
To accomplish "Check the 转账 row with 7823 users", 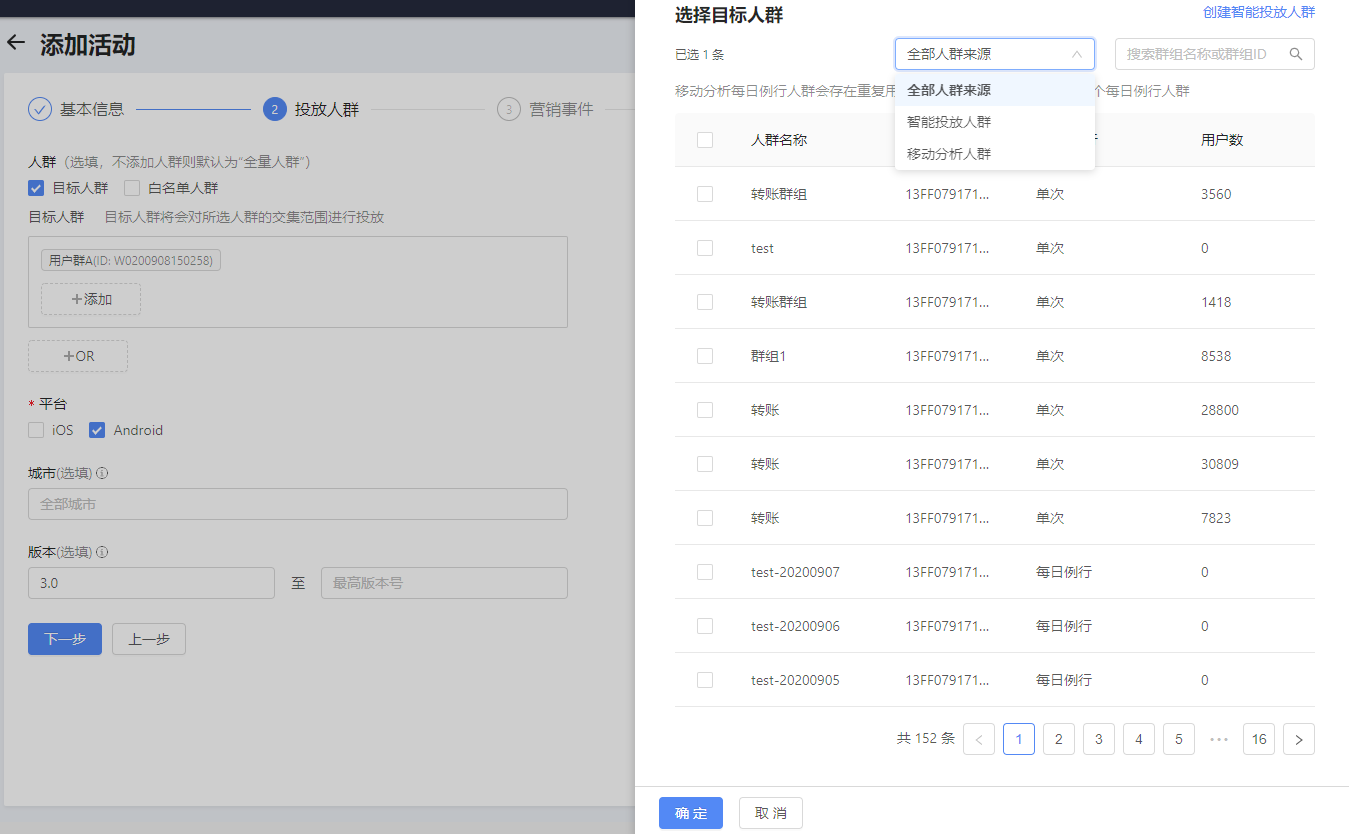I will tap(705, 518).
